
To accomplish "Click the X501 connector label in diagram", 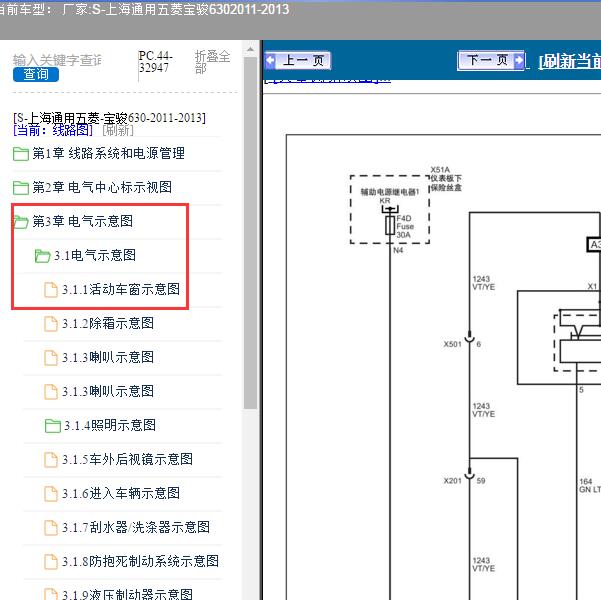I will 453,344.
